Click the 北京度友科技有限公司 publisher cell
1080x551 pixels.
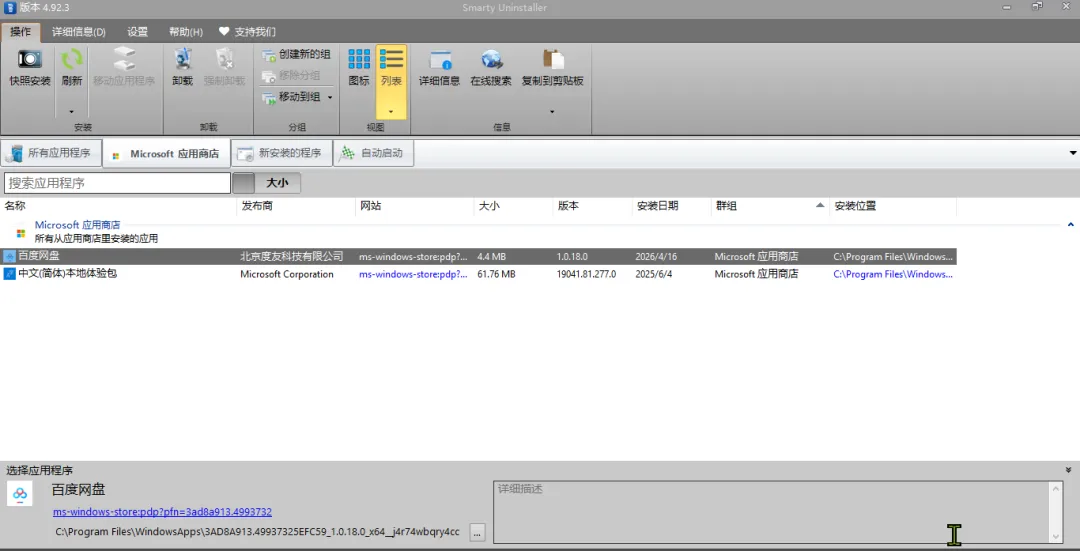(291, 256)
